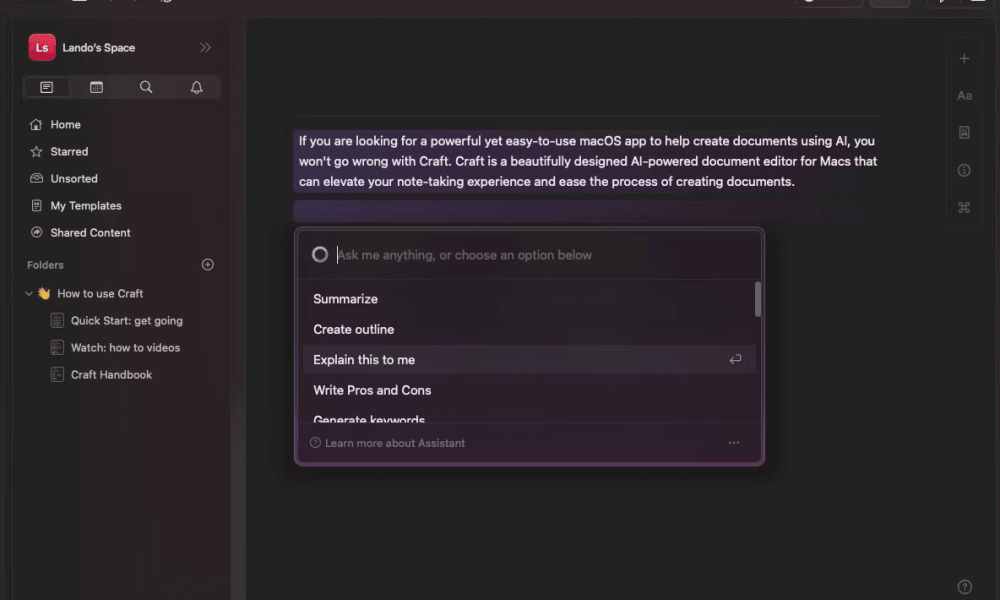Open Shared Content
This screenshot has width=1000, height=600.
90,233
